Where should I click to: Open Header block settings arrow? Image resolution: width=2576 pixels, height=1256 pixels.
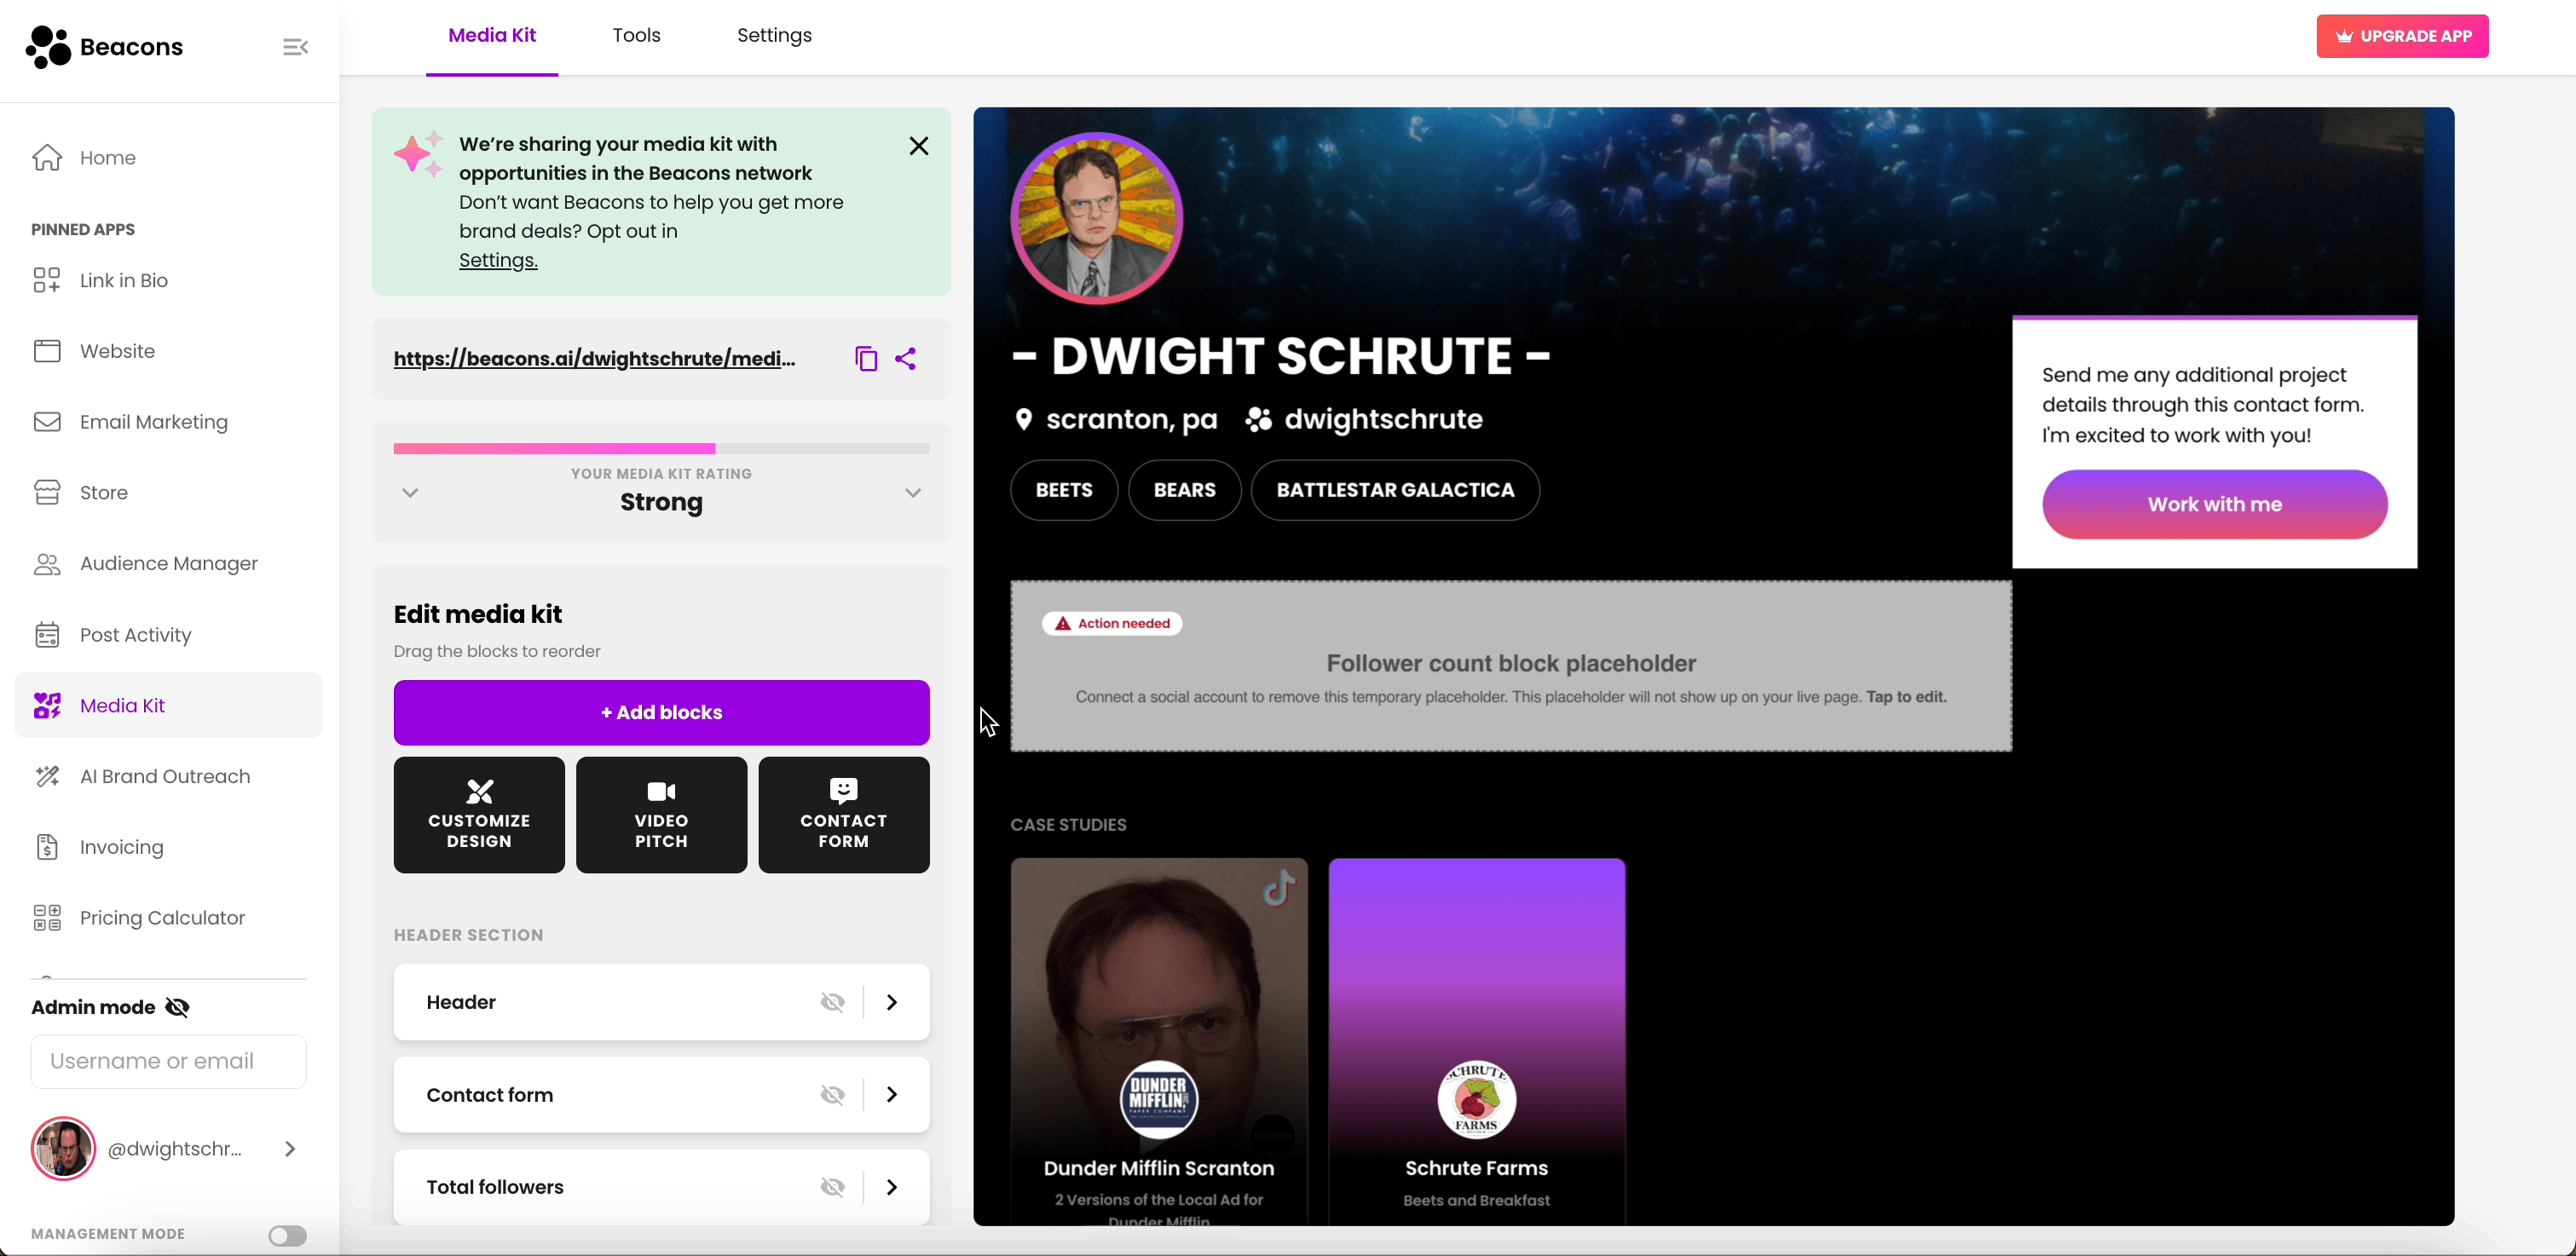(x=892, y=1002)
